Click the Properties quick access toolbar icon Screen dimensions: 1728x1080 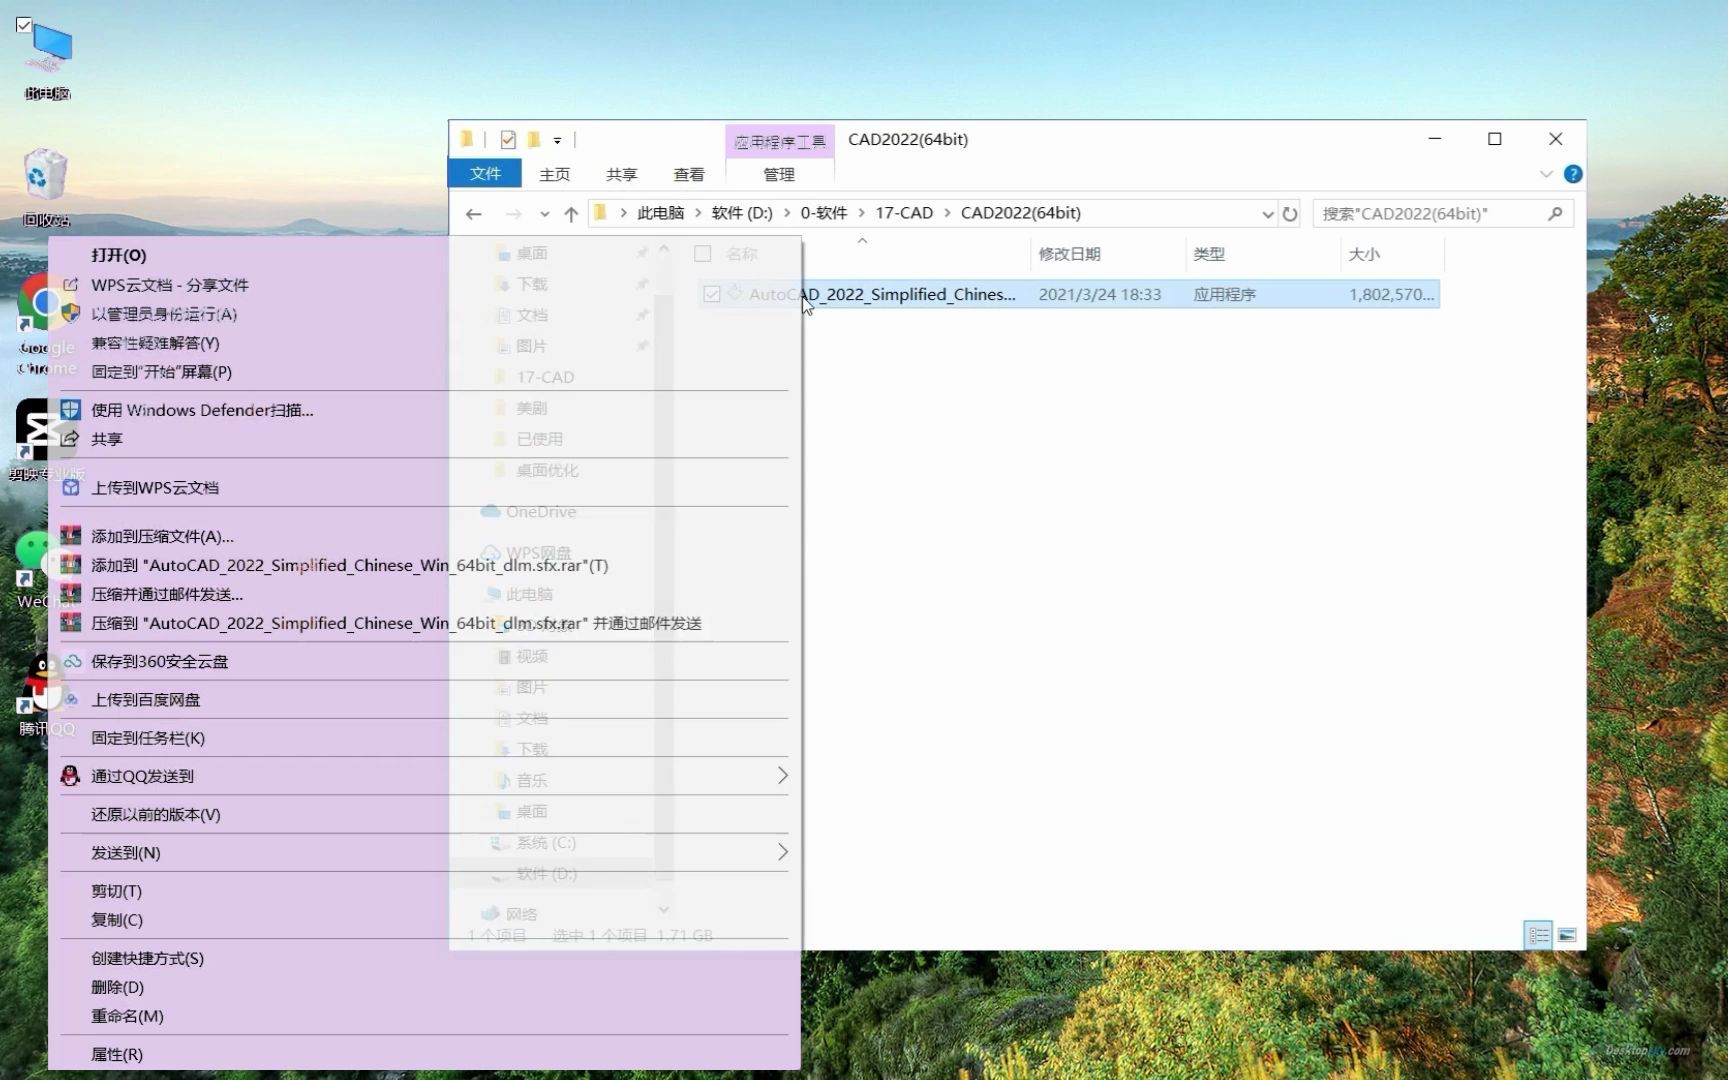click(x=508, y=140)
